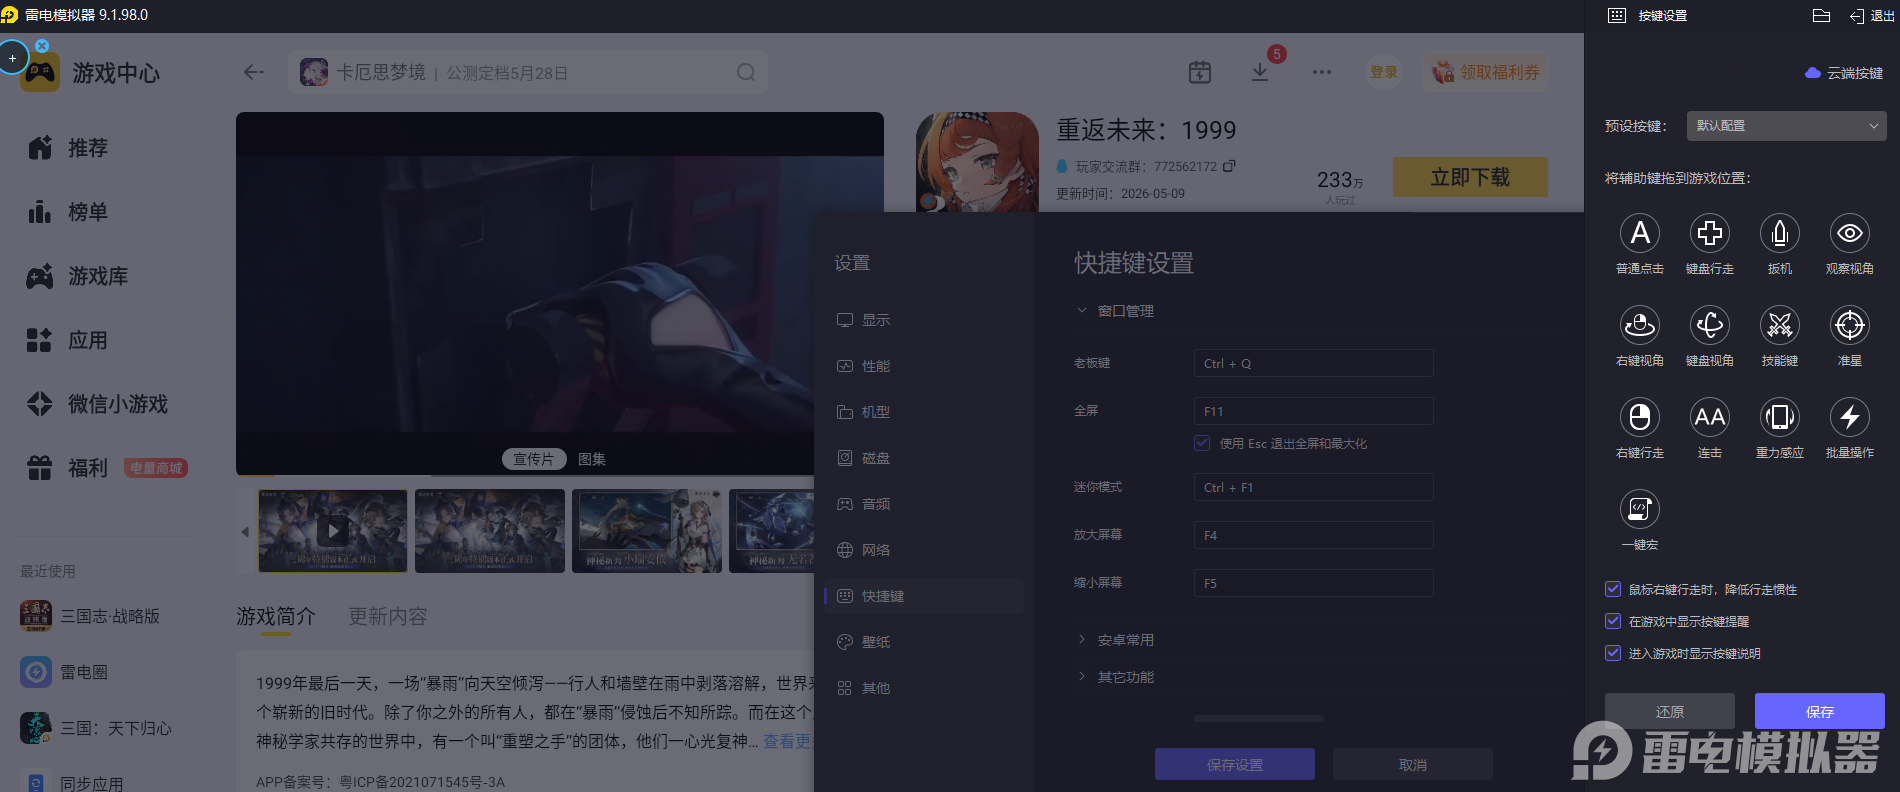Click the 退出 exit button

(1872, 16)
